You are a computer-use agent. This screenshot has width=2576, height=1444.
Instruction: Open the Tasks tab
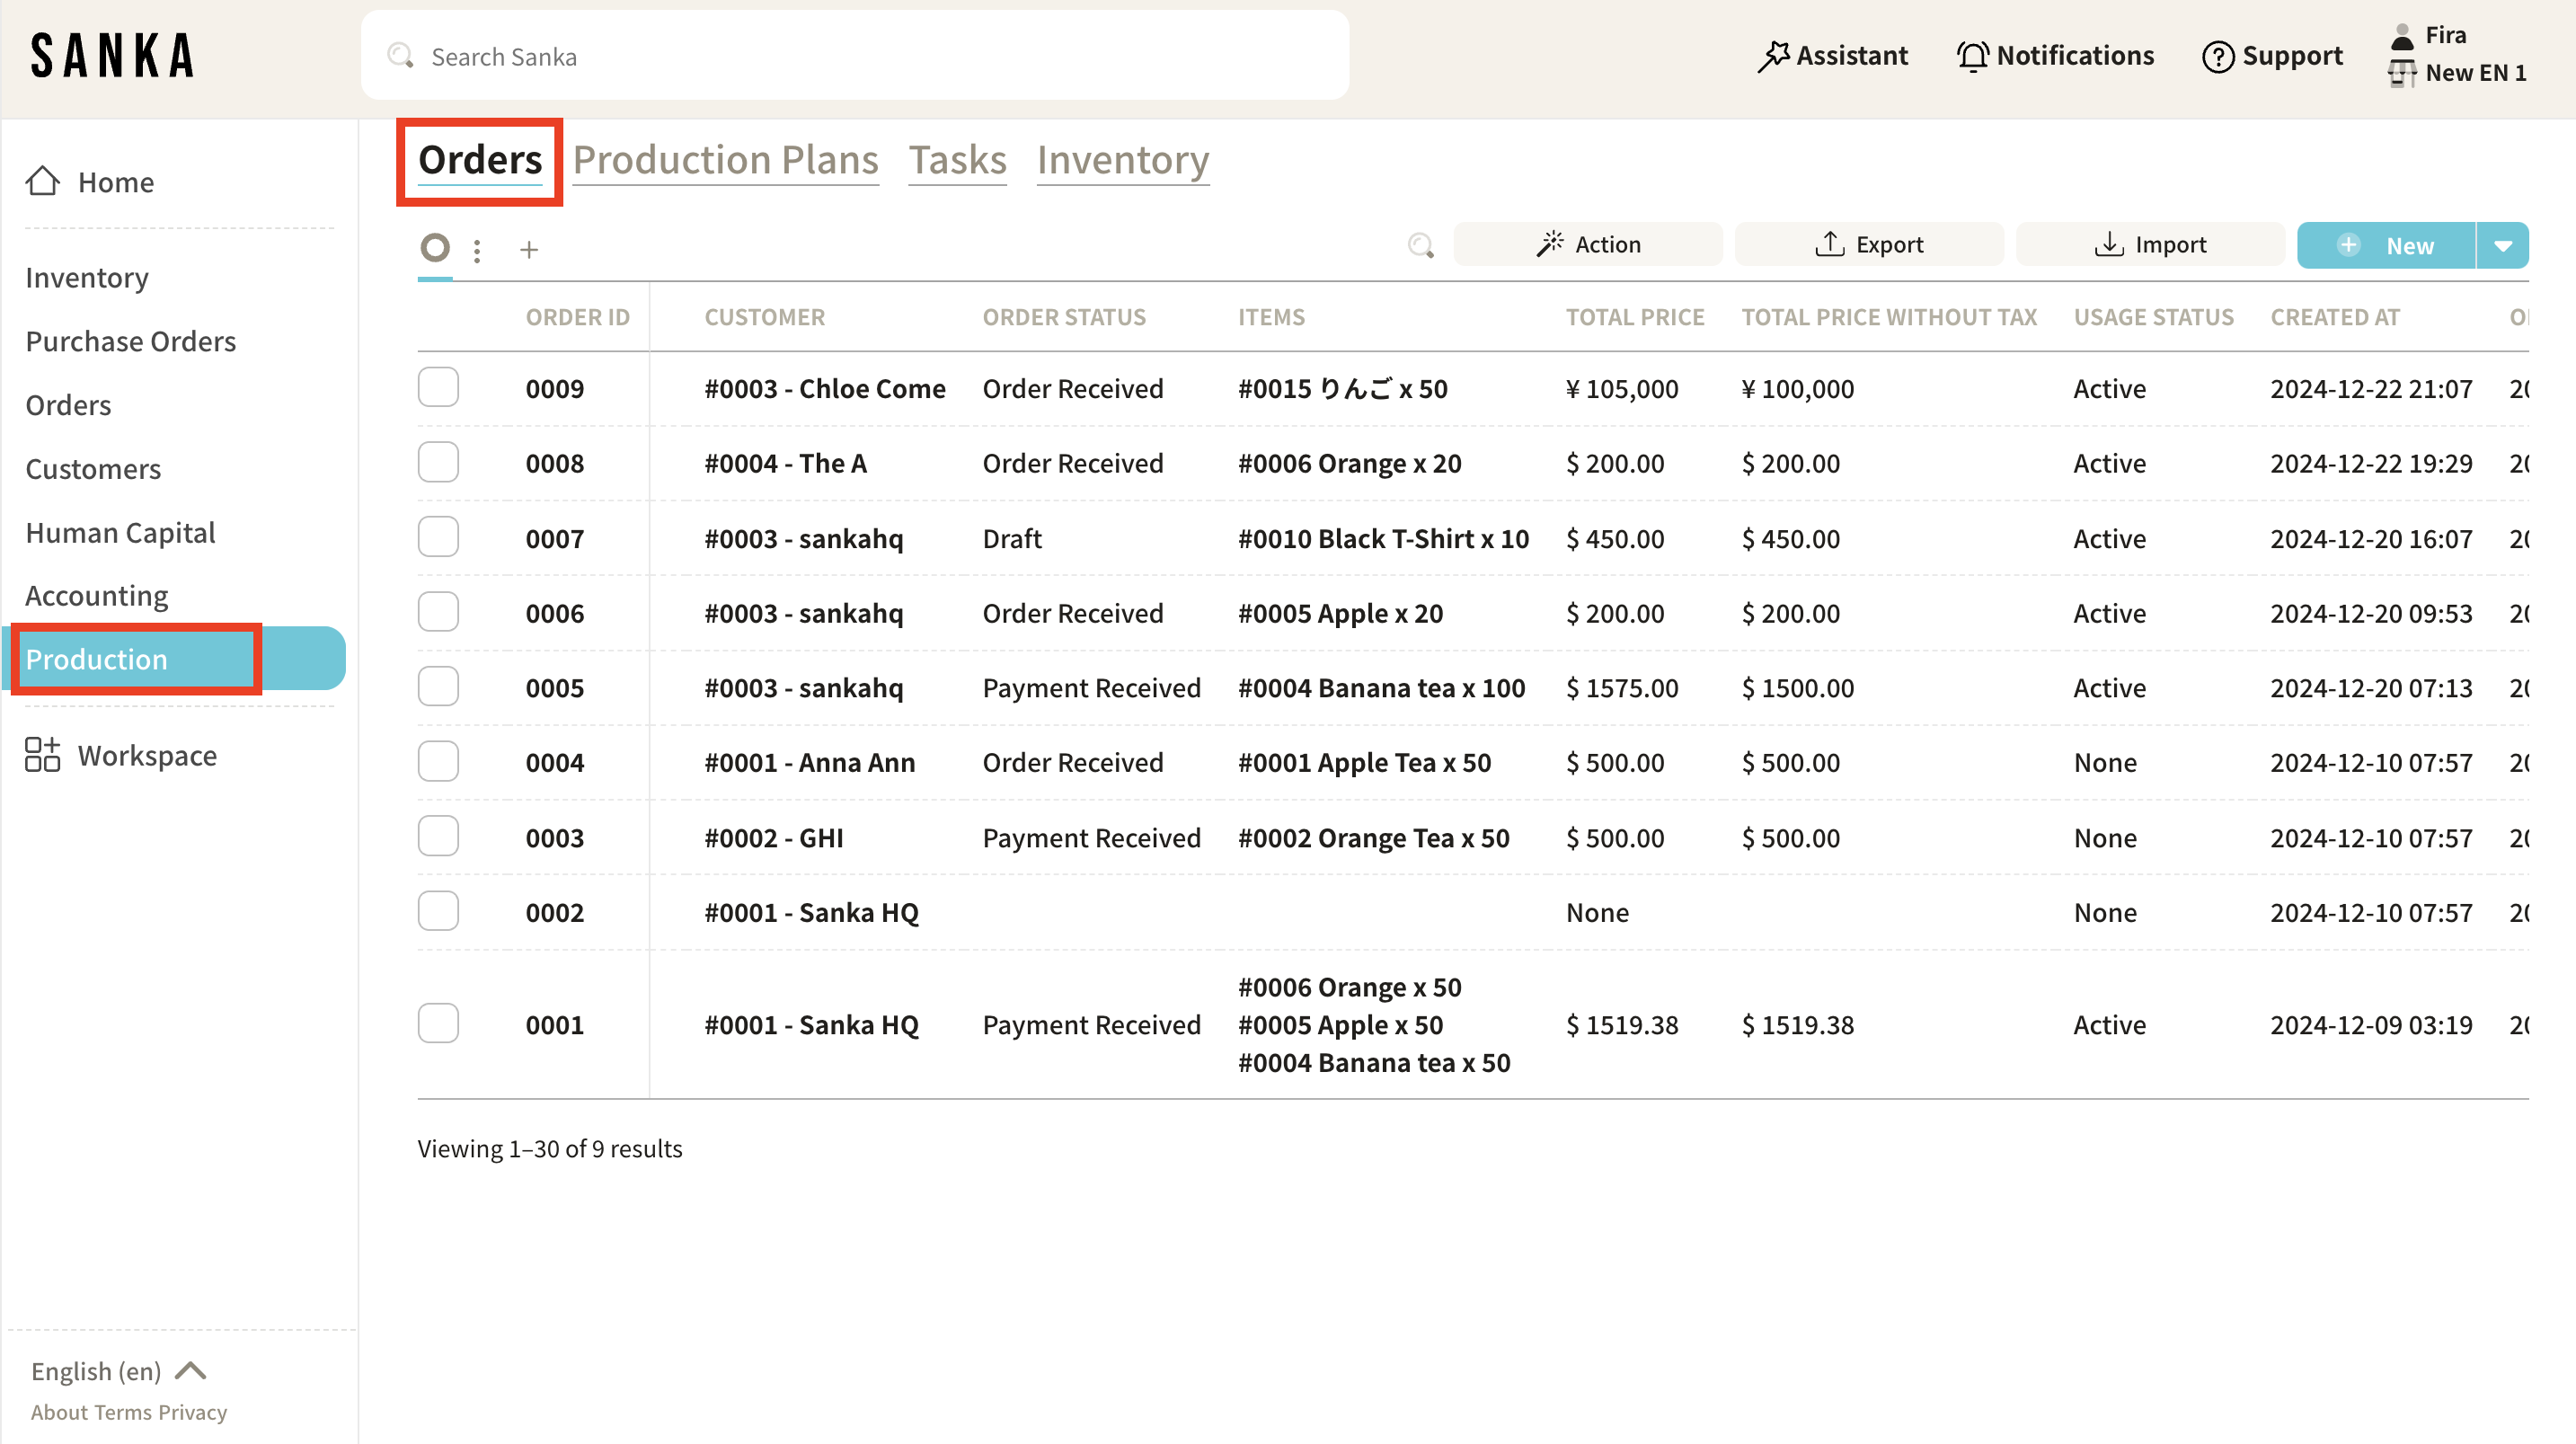957,160
